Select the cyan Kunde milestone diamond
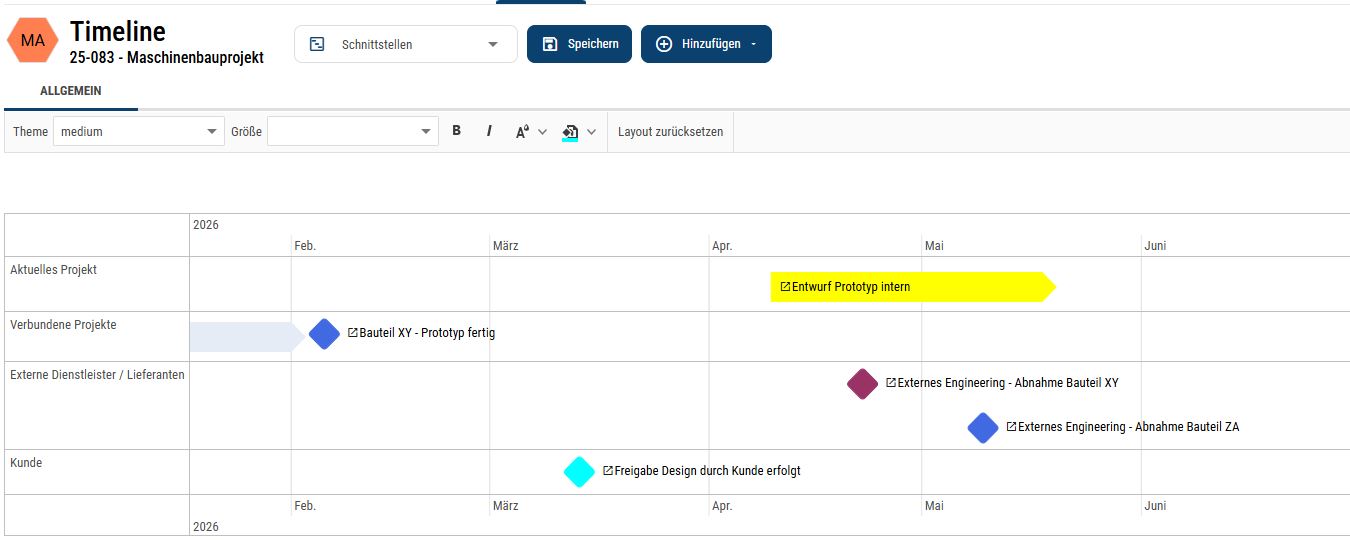Screen dimensions: 1350x540 (x=579, y=471)
